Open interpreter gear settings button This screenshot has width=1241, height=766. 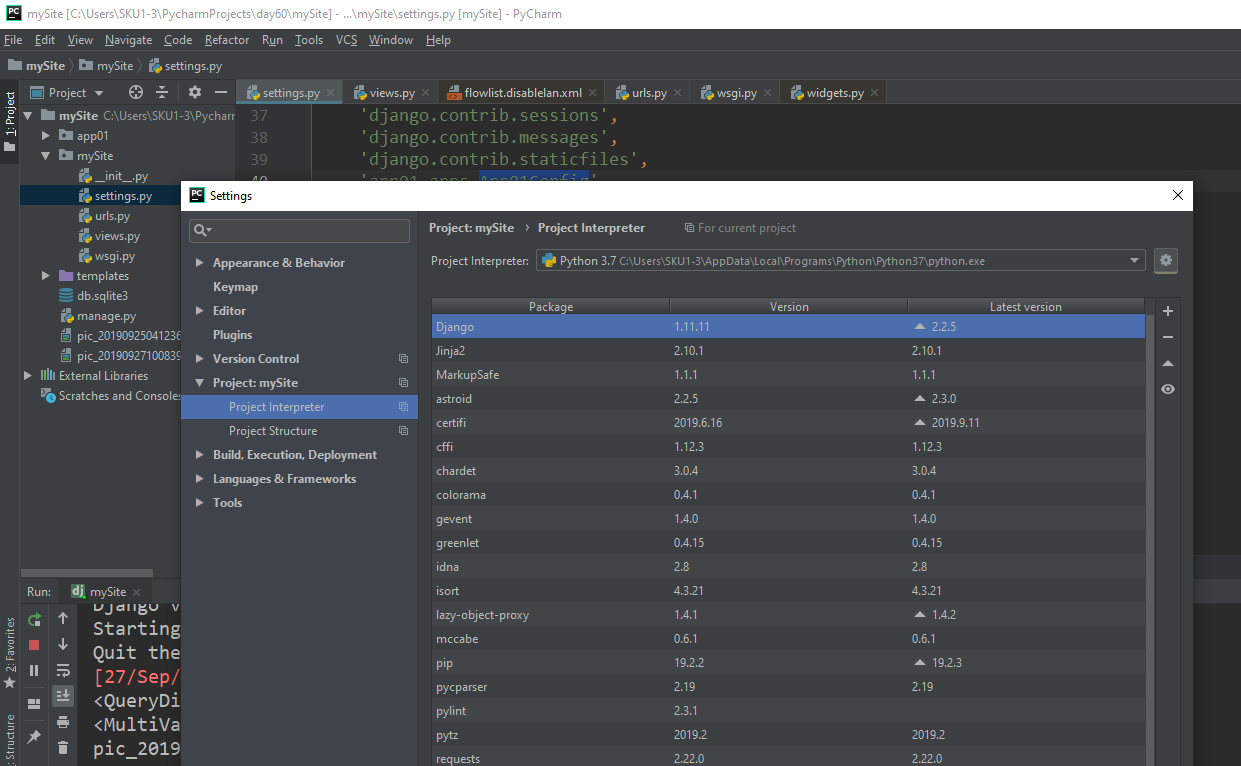pos(1166,261)
